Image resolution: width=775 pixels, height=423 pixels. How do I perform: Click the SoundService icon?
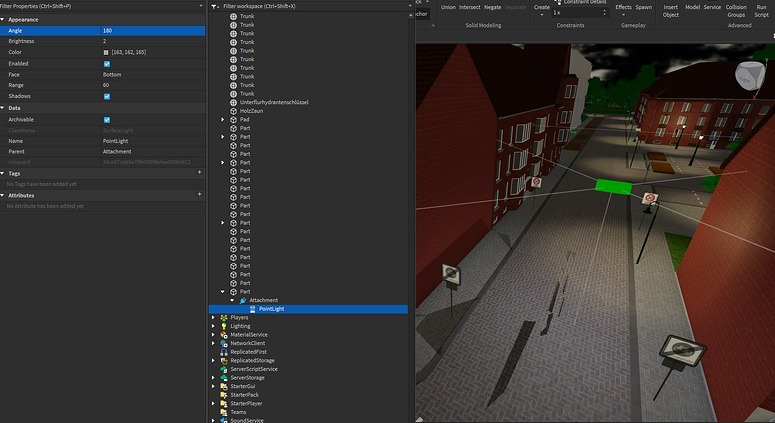pos(224,420)
